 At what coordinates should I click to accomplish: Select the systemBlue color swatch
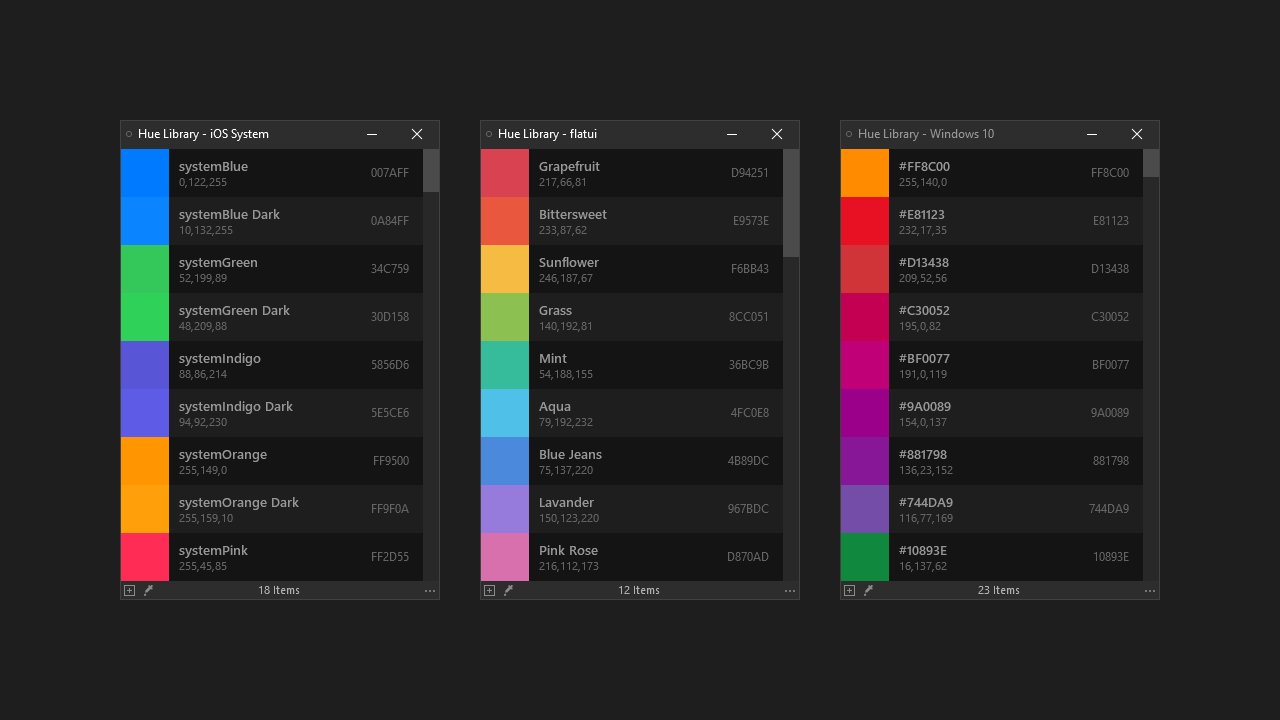point(145,173)
